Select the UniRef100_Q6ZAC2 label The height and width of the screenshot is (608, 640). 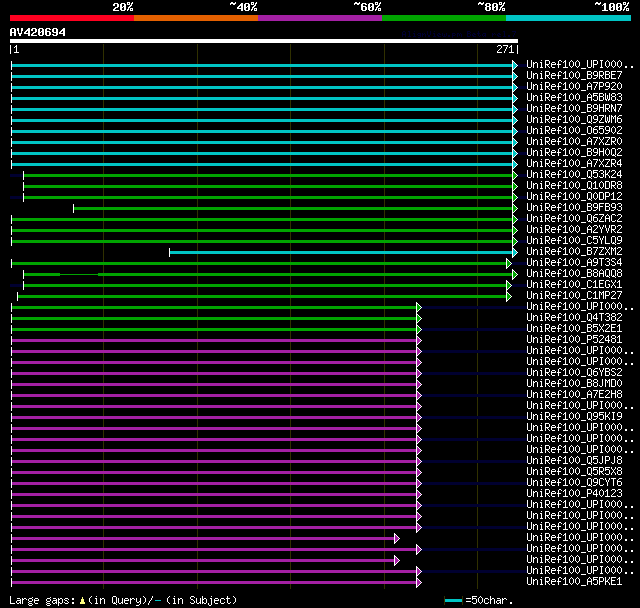coord(574,219)
